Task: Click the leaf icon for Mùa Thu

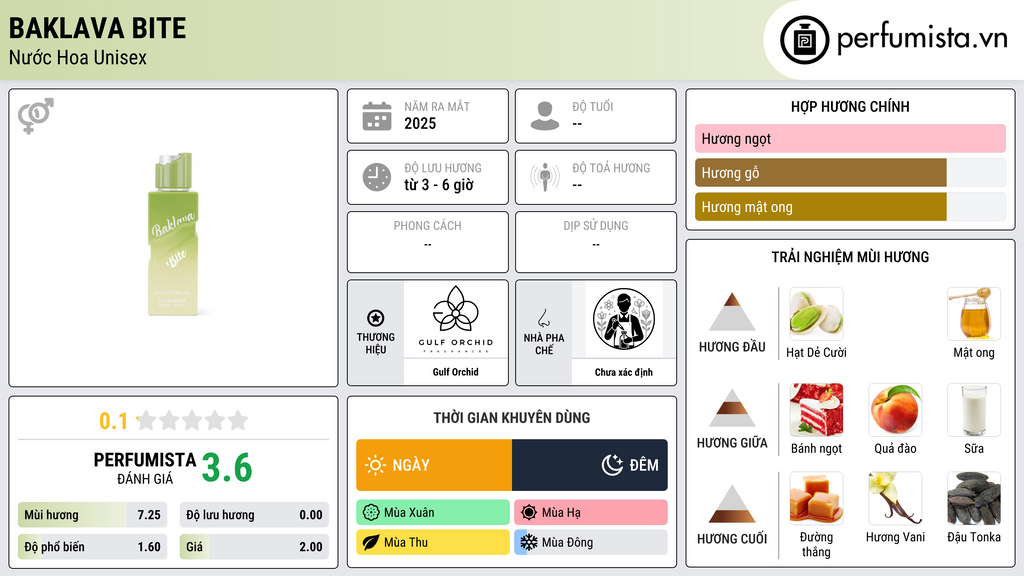Action: 371,542
